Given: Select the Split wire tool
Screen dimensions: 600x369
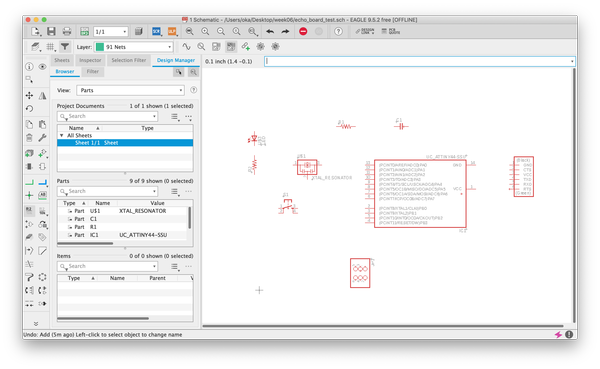Looking at the screenshot, I should [29, 250].
